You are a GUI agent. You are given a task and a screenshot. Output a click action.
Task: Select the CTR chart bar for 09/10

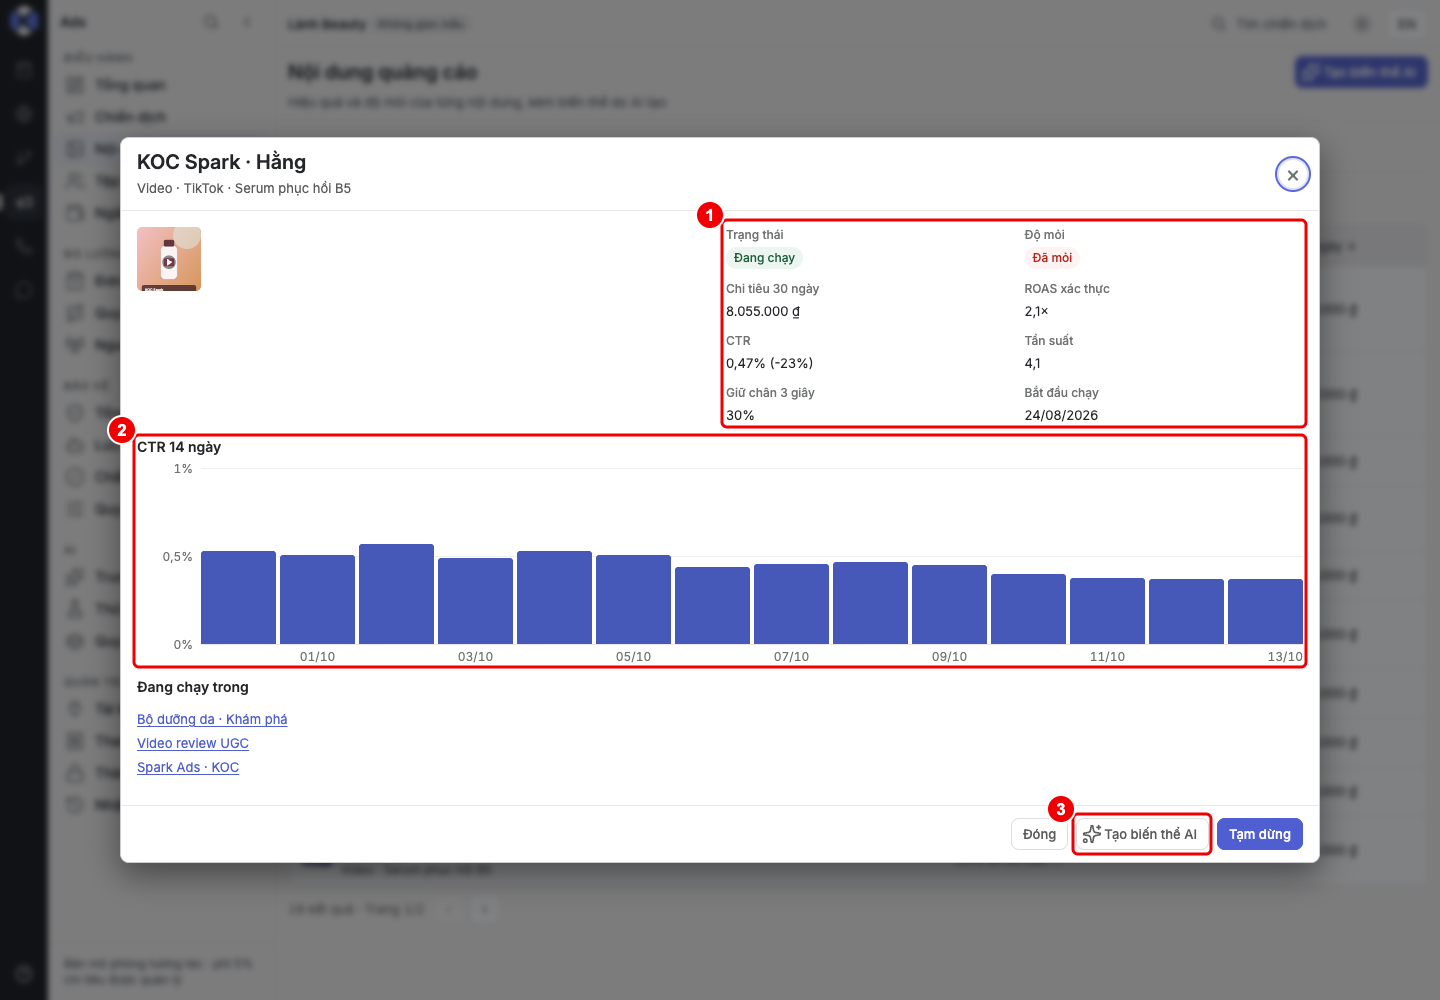949,604
